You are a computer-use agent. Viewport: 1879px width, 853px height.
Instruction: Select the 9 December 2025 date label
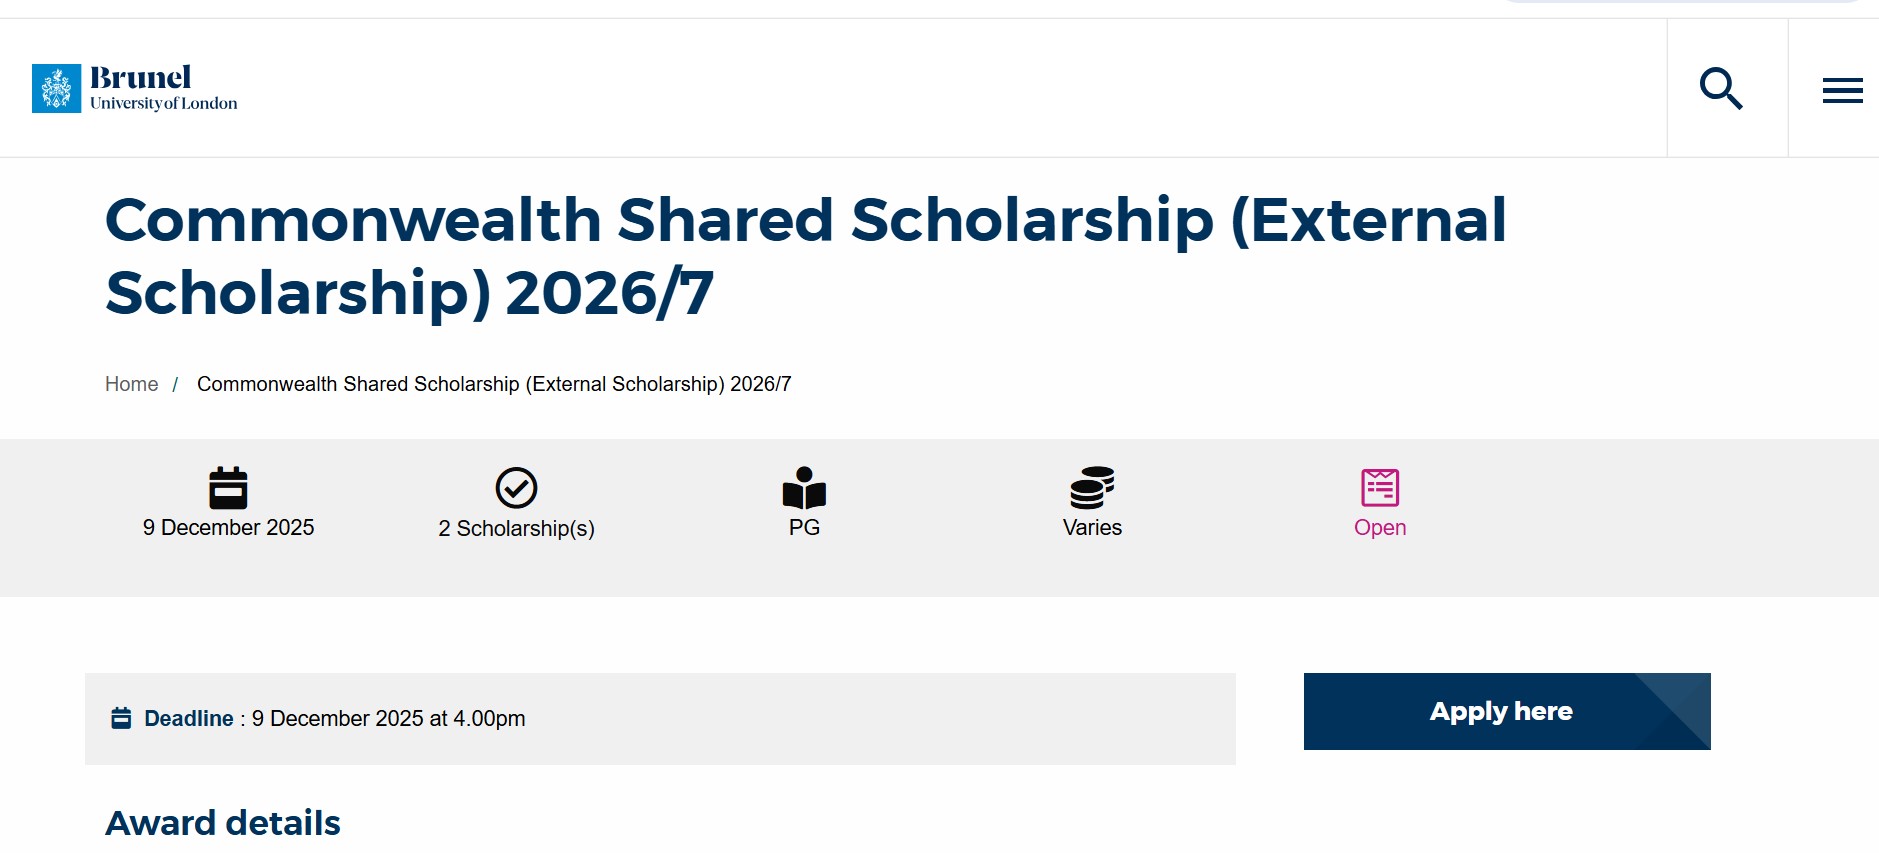pyautogui.click(x=228, y=528)
